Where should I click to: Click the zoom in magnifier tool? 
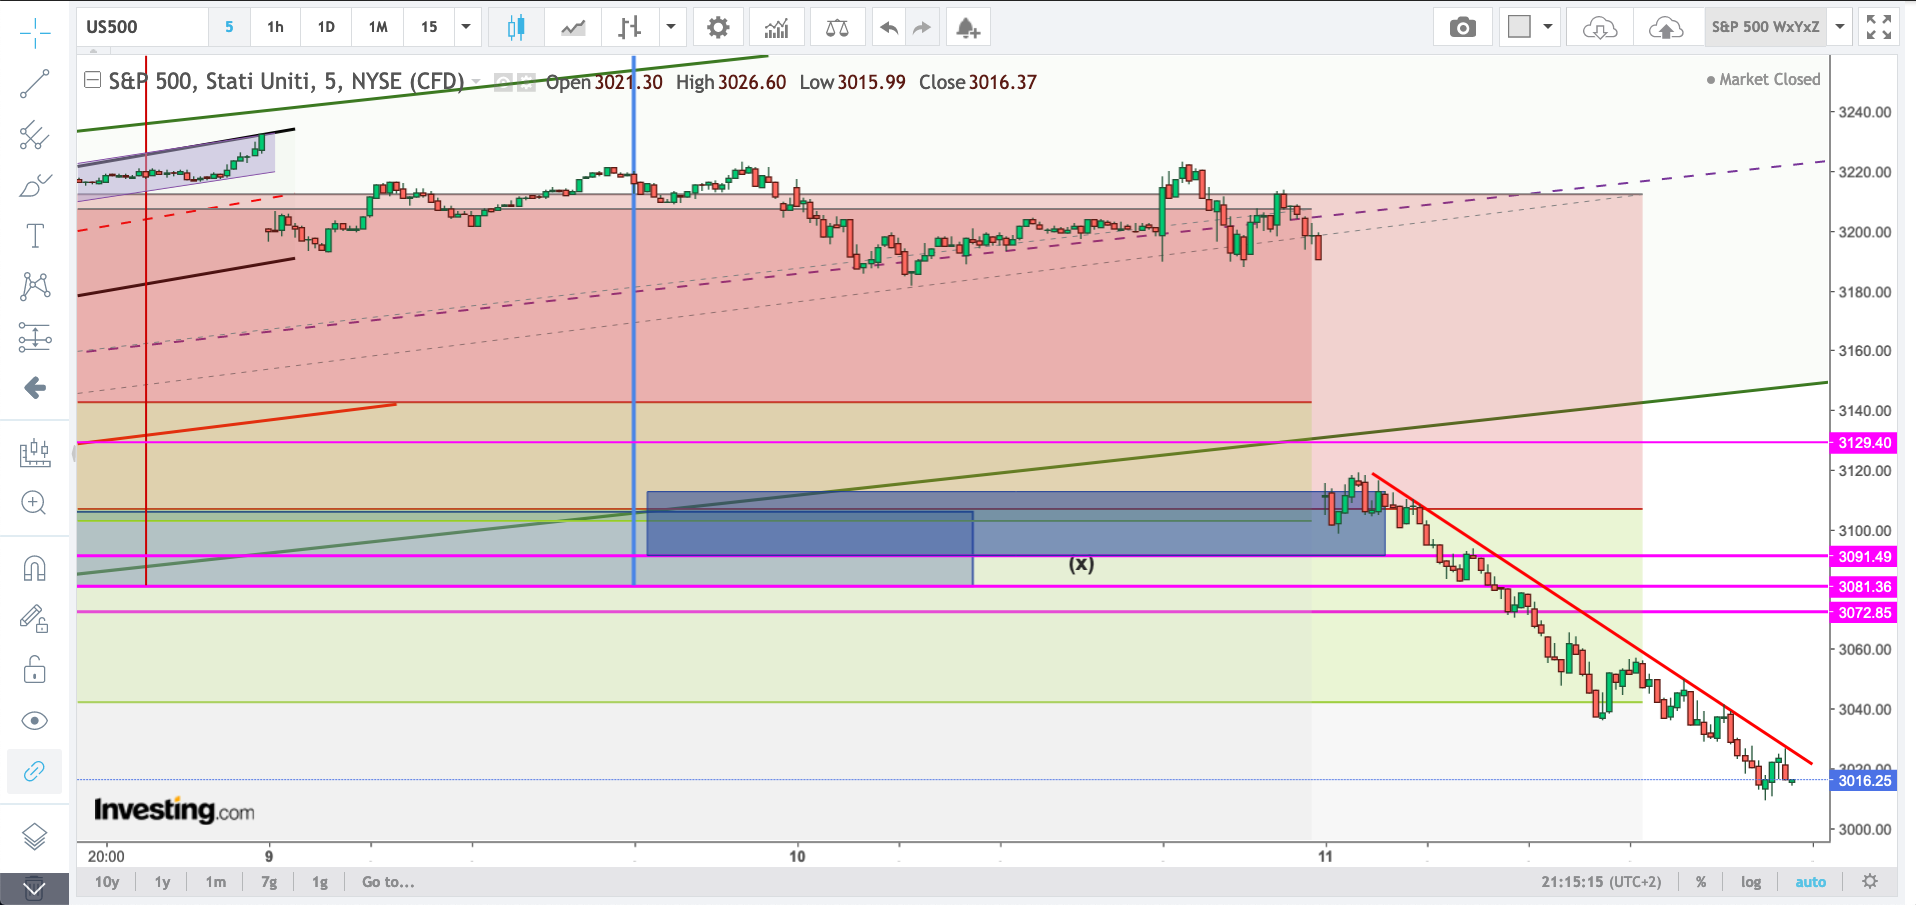[x=35, y=503]
